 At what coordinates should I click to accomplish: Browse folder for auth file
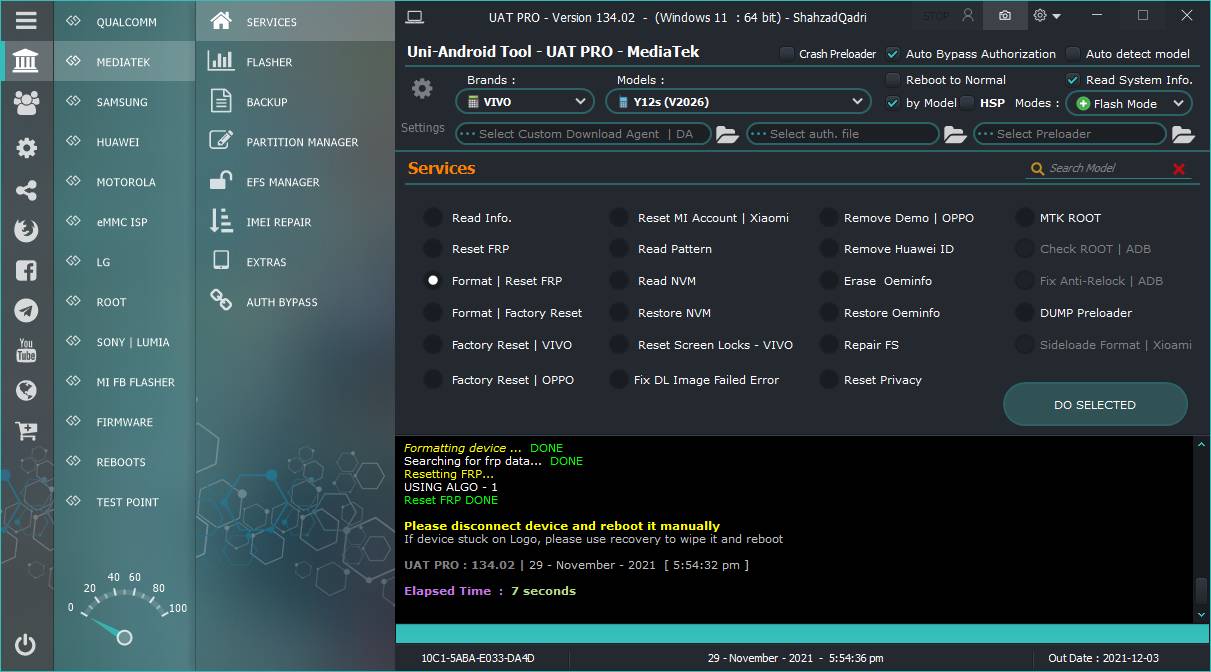coord(955,134)
